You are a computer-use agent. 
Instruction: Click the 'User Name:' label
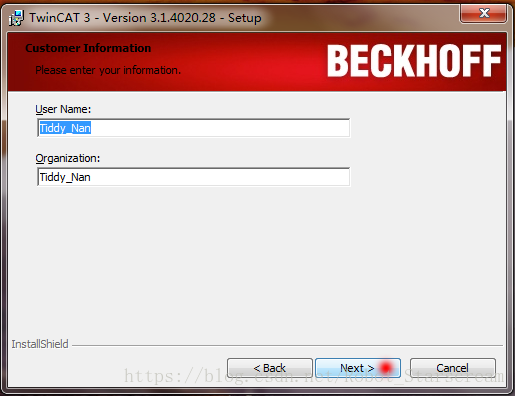[63, 109]
